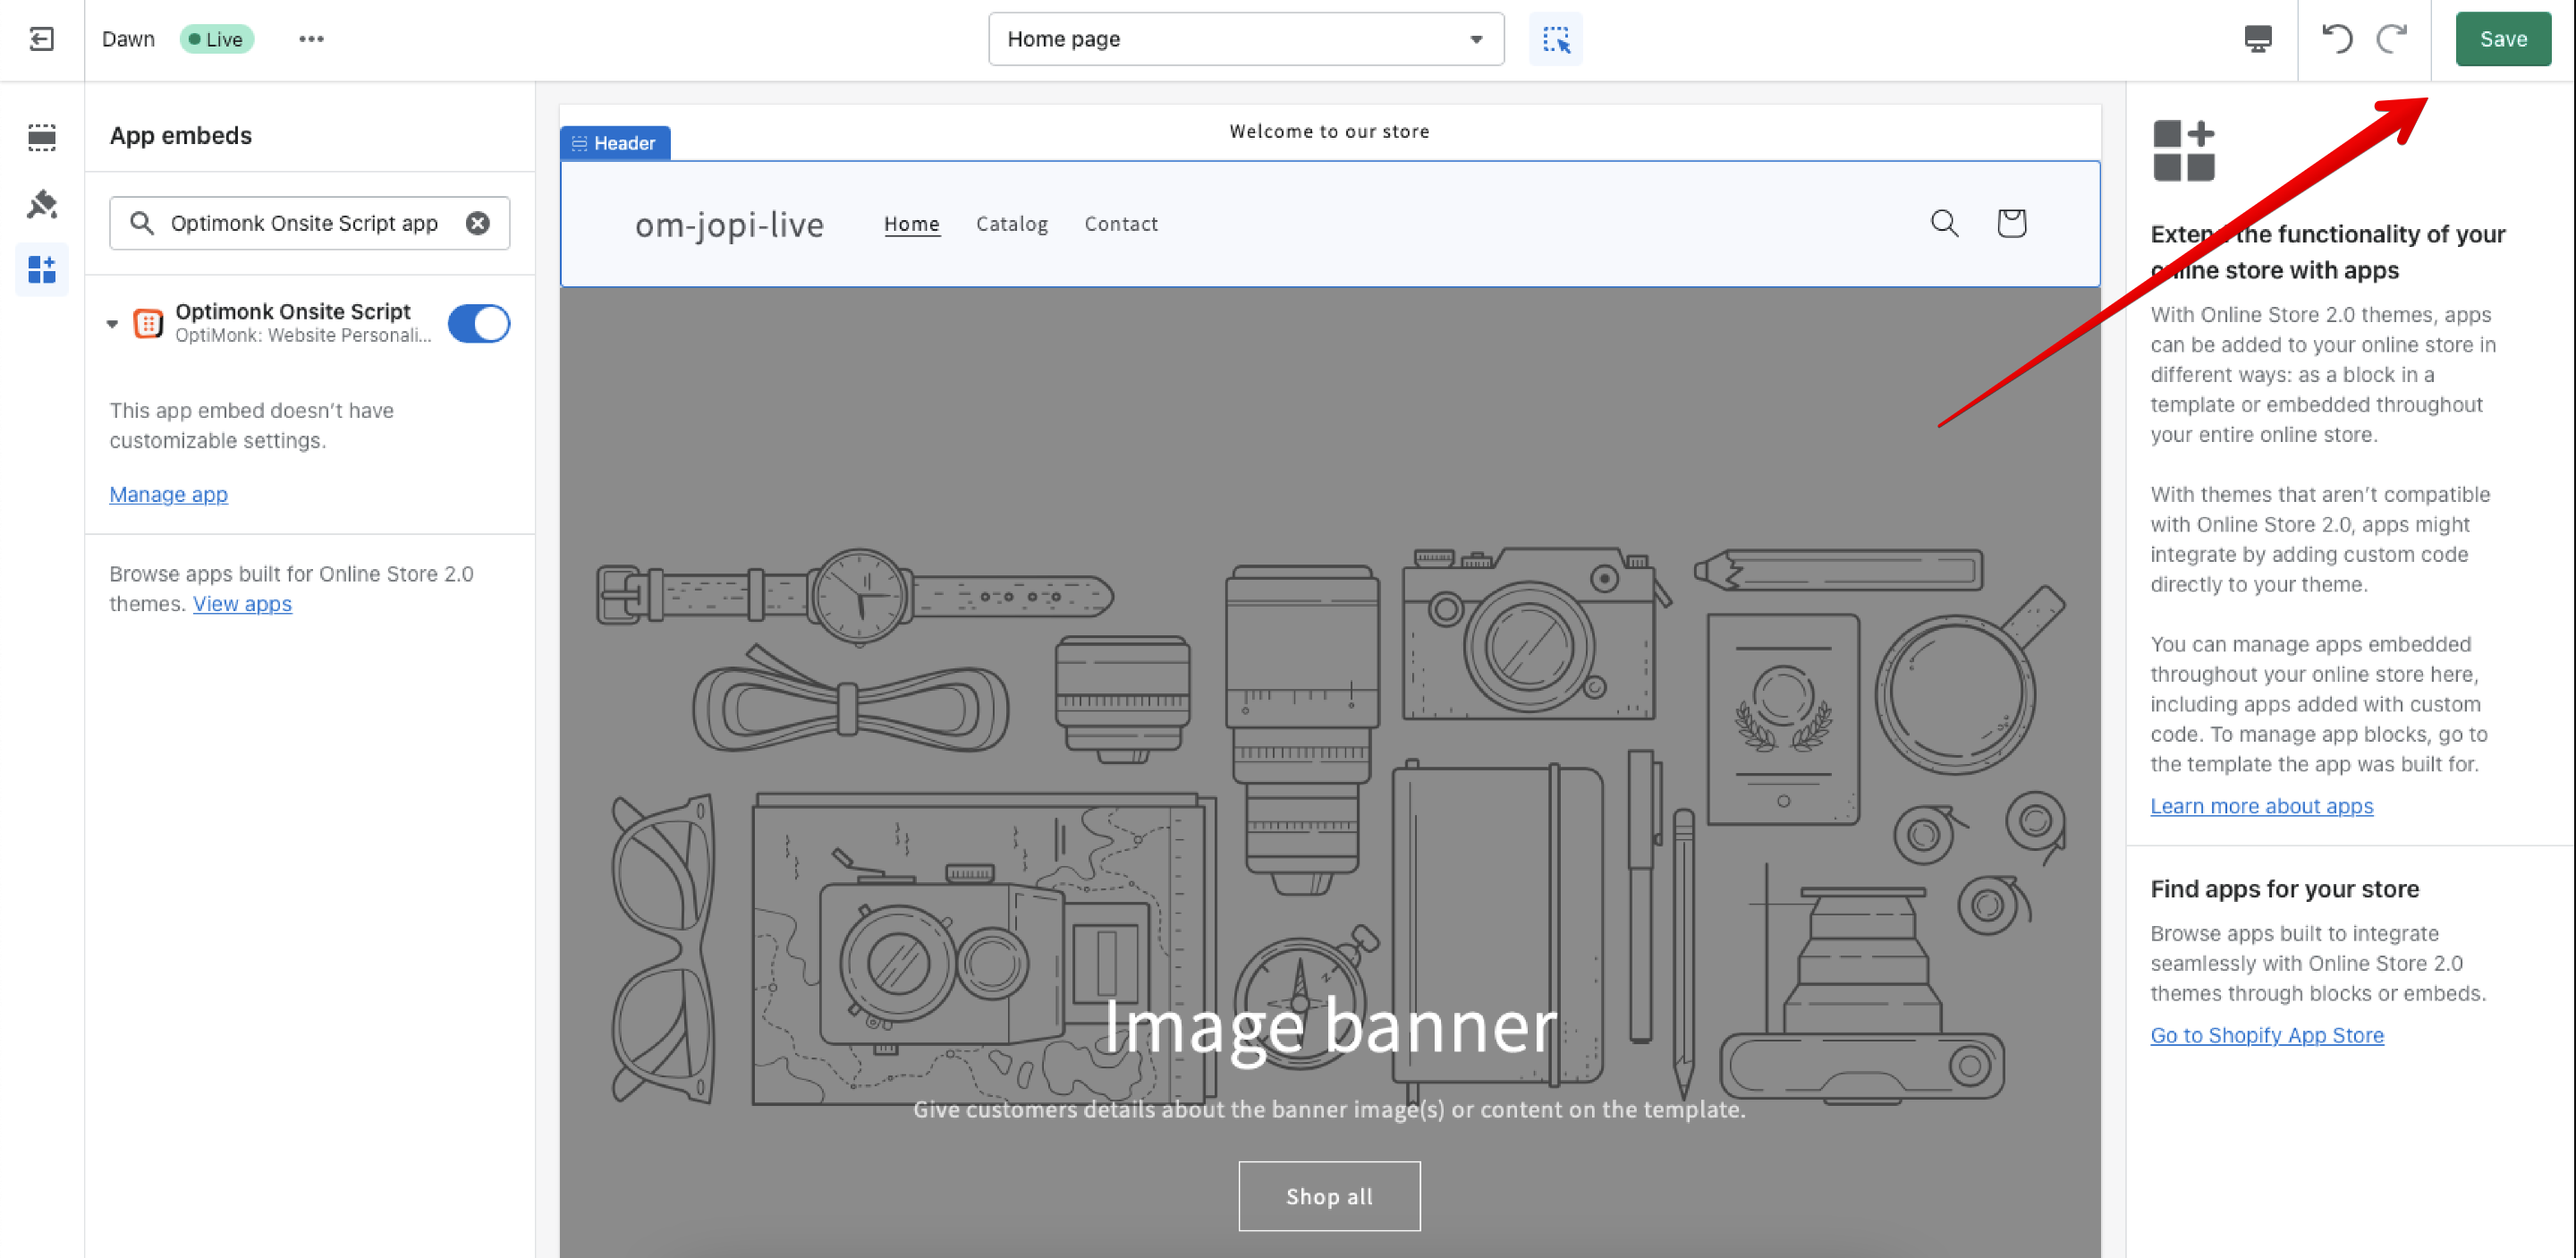Viewport: 2576px width, 1258px height.
Task: Select the App embeds sidebar icon
Action: tap(41, 269)
